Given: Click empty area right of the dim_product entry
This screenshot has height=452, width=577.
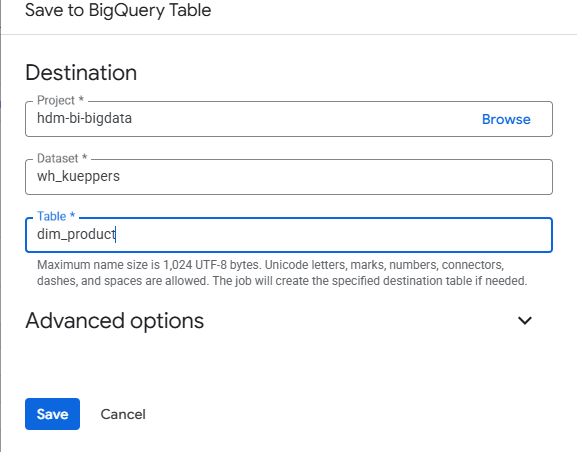Looking at the screenshot, I should (331, 235).
